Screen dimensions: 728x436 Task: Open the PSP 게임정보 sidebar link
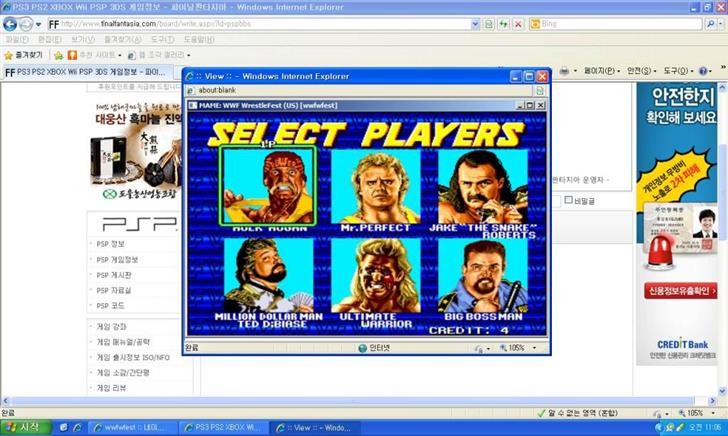click(117, 260)
